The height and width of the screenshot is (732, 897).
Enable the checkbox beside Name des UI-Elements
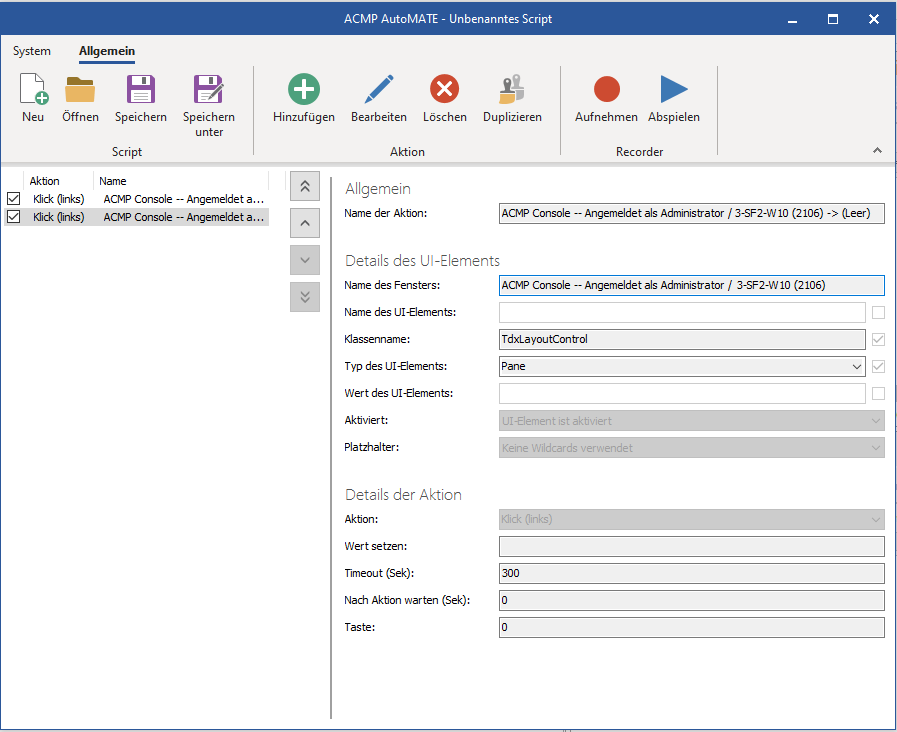click(x=877, y=312)
